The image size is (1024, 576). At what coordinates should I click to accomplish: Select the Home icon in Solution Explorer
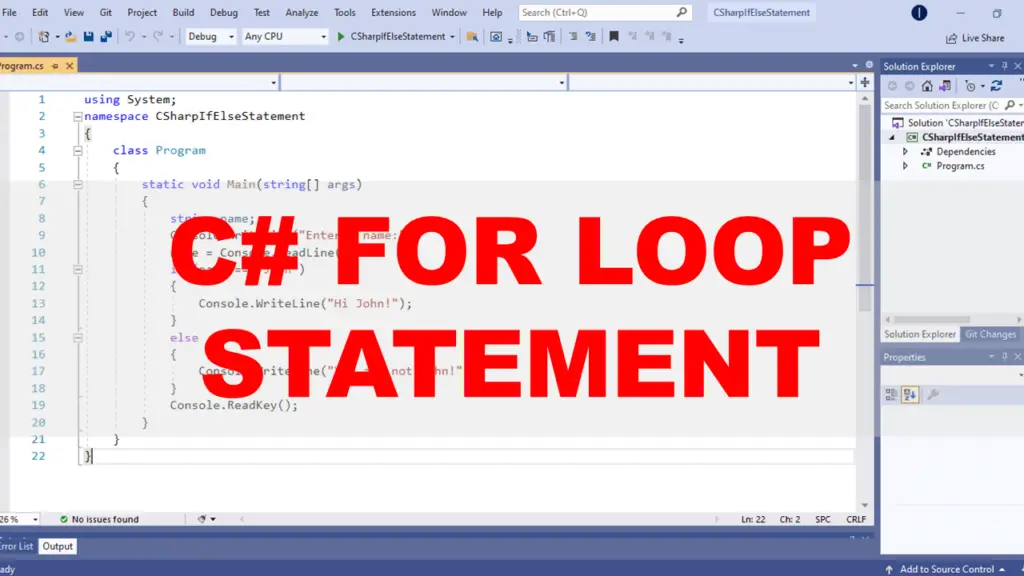coord(927,87)
